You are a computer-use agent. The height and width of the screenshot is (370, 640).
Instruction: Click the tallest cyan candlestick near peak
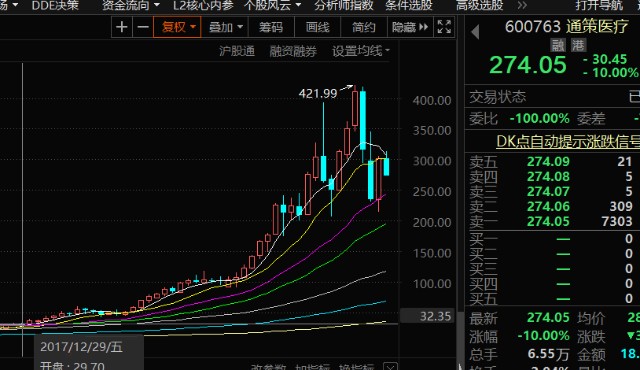[363, 120]
